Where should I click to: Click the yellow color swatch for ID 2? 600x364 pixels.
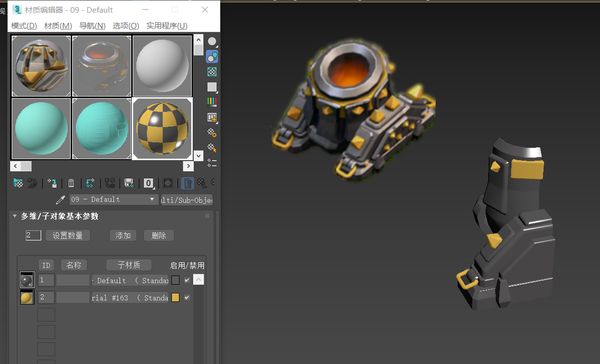click(x=175, y=297)
